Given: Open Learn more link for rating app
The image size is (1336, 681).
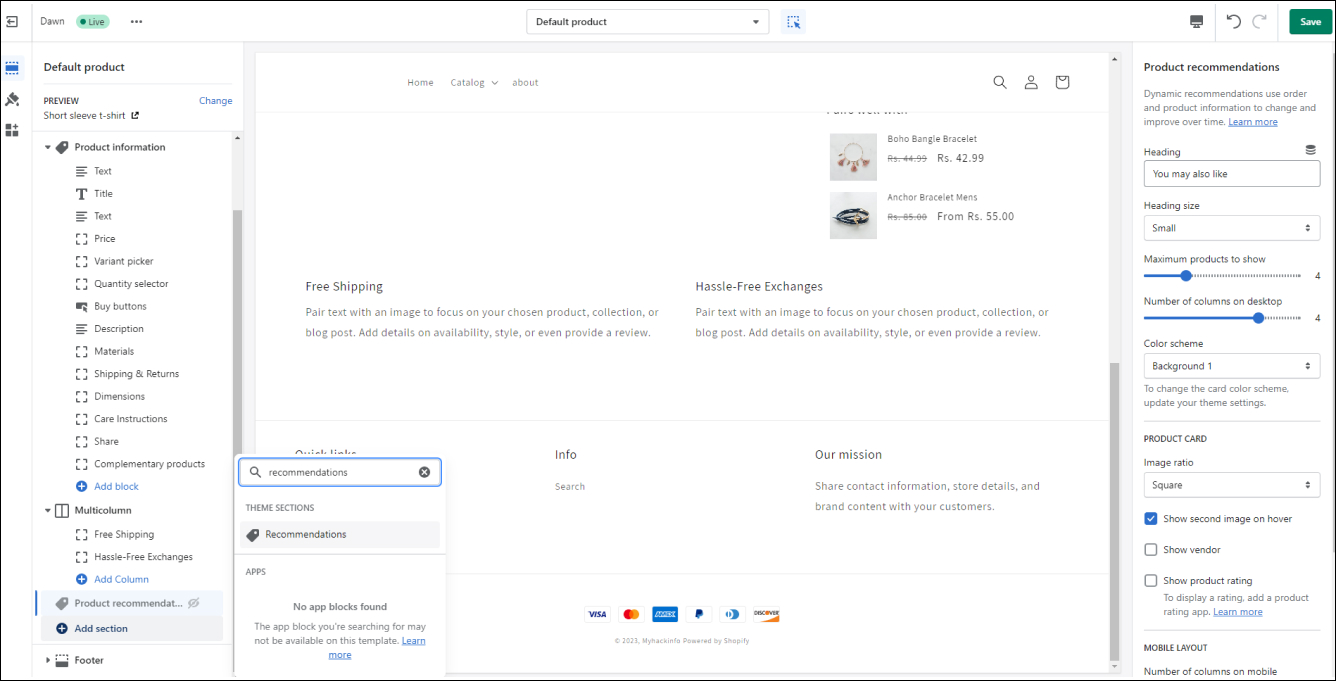Looking at the screenshot, I should (1238, 612).
